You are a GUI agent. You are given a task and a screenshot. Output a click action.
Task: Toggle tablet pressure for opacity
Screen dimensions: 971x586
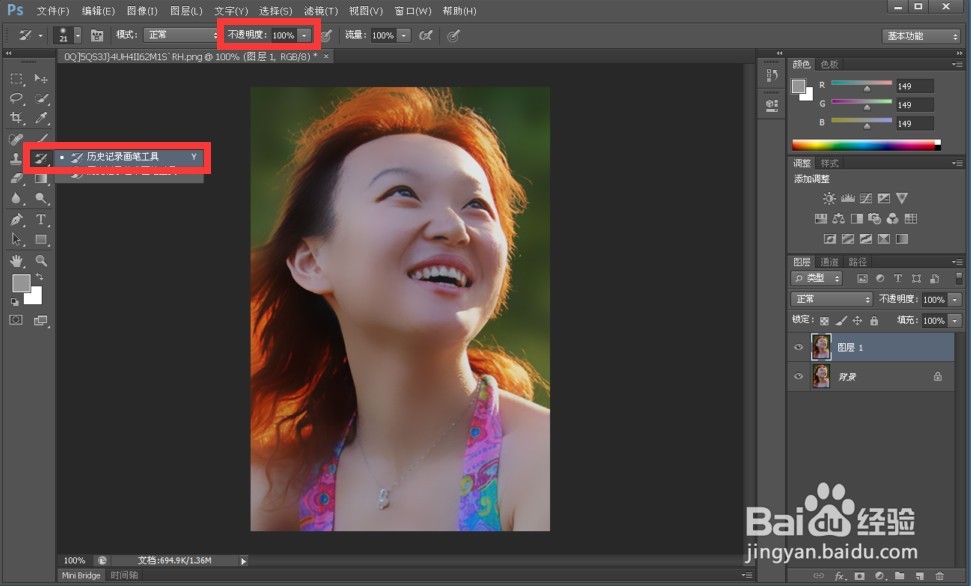click(x=327, y=35)
